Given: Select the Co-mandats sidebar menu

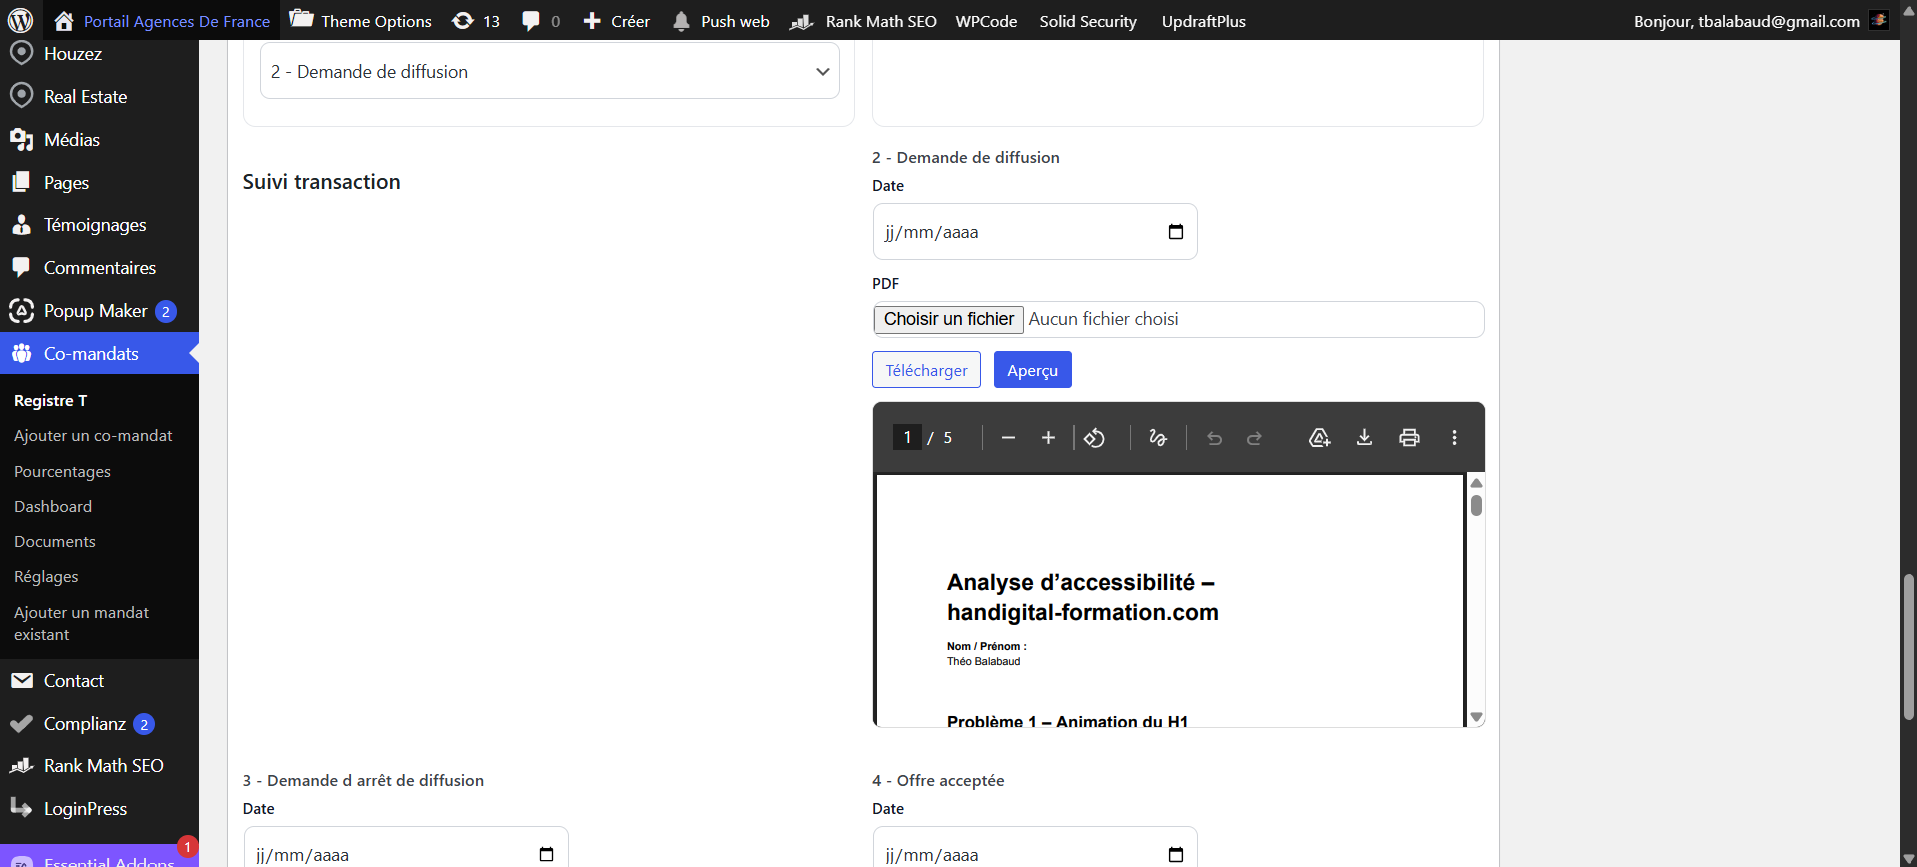Looking at the screenshot, I should [x=99, y=353].
